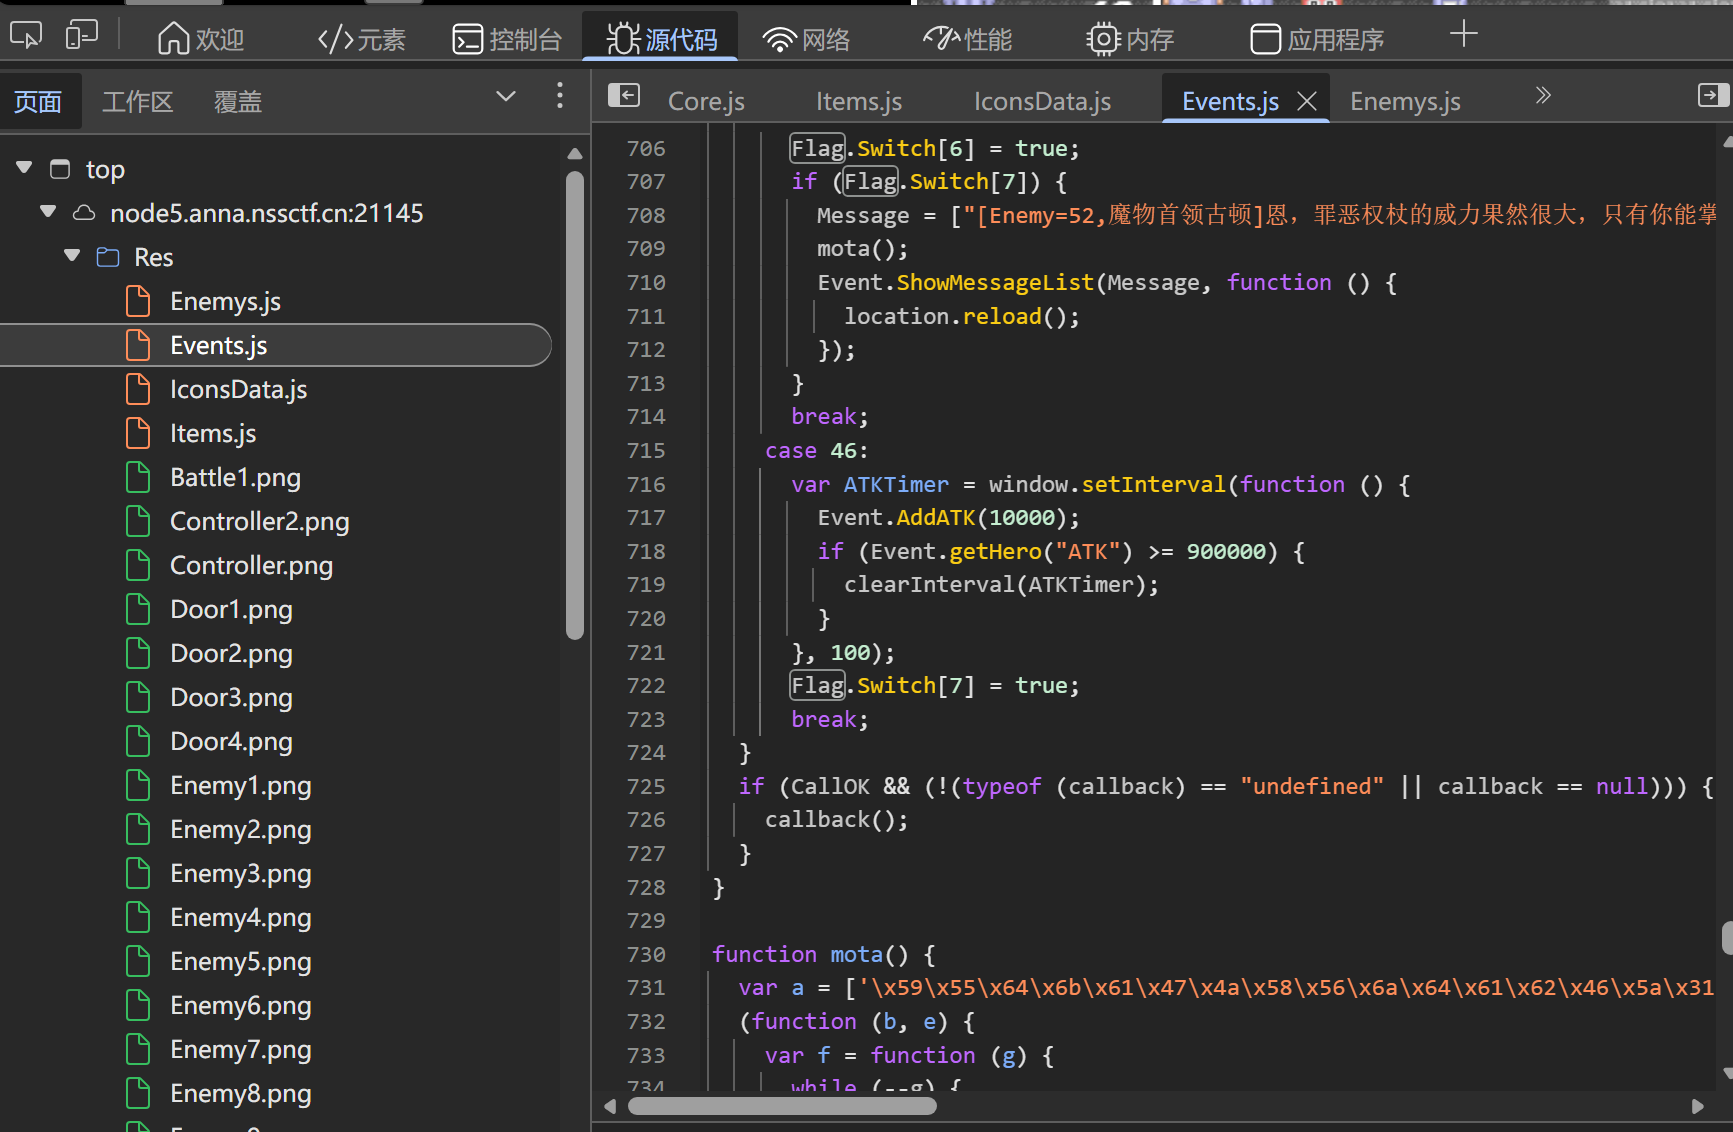Screen dimensions: 1733x1132
Task: Open the Console (控制台) panel
Action: [507, 39]
